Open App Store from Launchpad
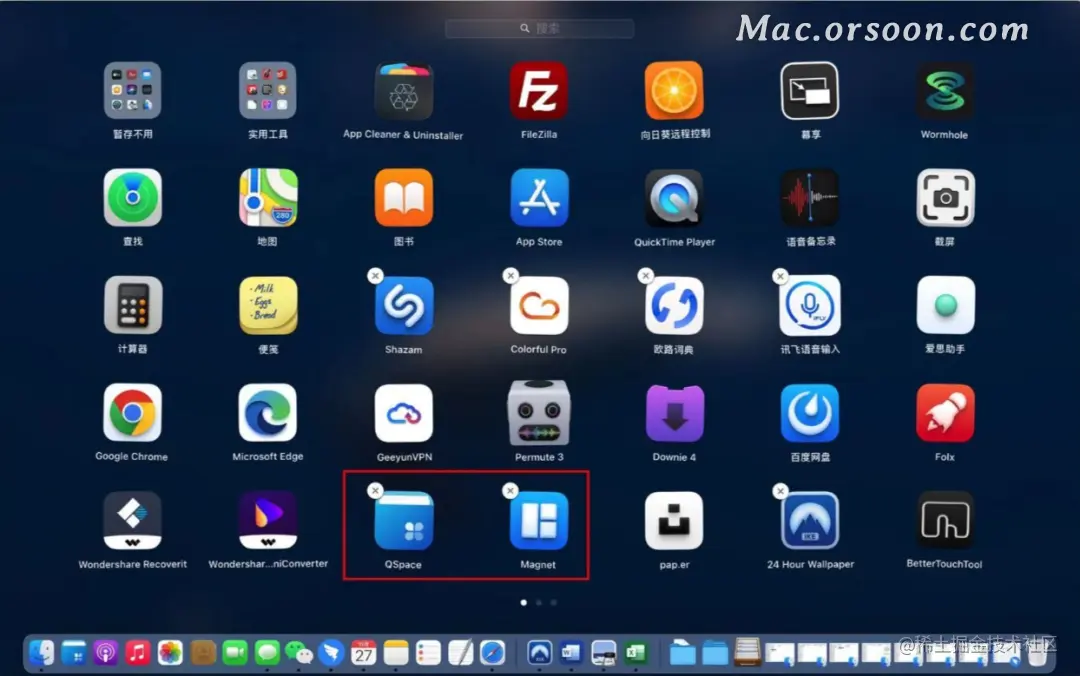The width and height of the screenshot is (1080, 676). click(539, 198)
